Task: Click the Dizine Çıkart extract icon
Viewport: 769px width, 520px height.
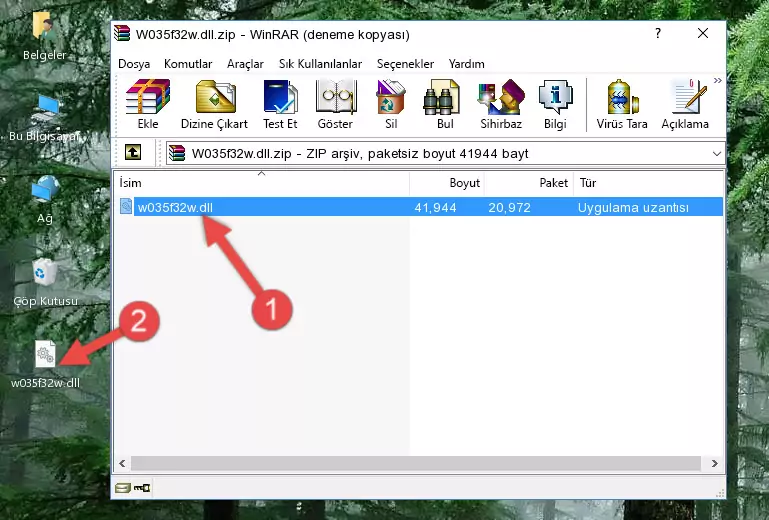Action: (x=214, y=104)
